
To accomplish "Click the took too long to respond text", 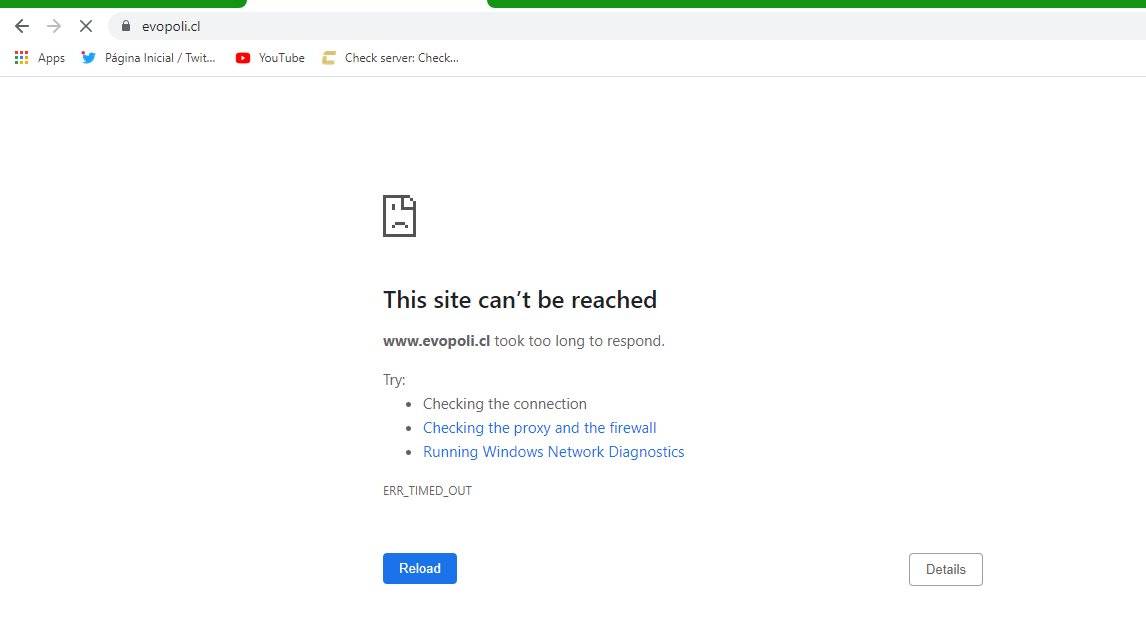I will 580,341.
